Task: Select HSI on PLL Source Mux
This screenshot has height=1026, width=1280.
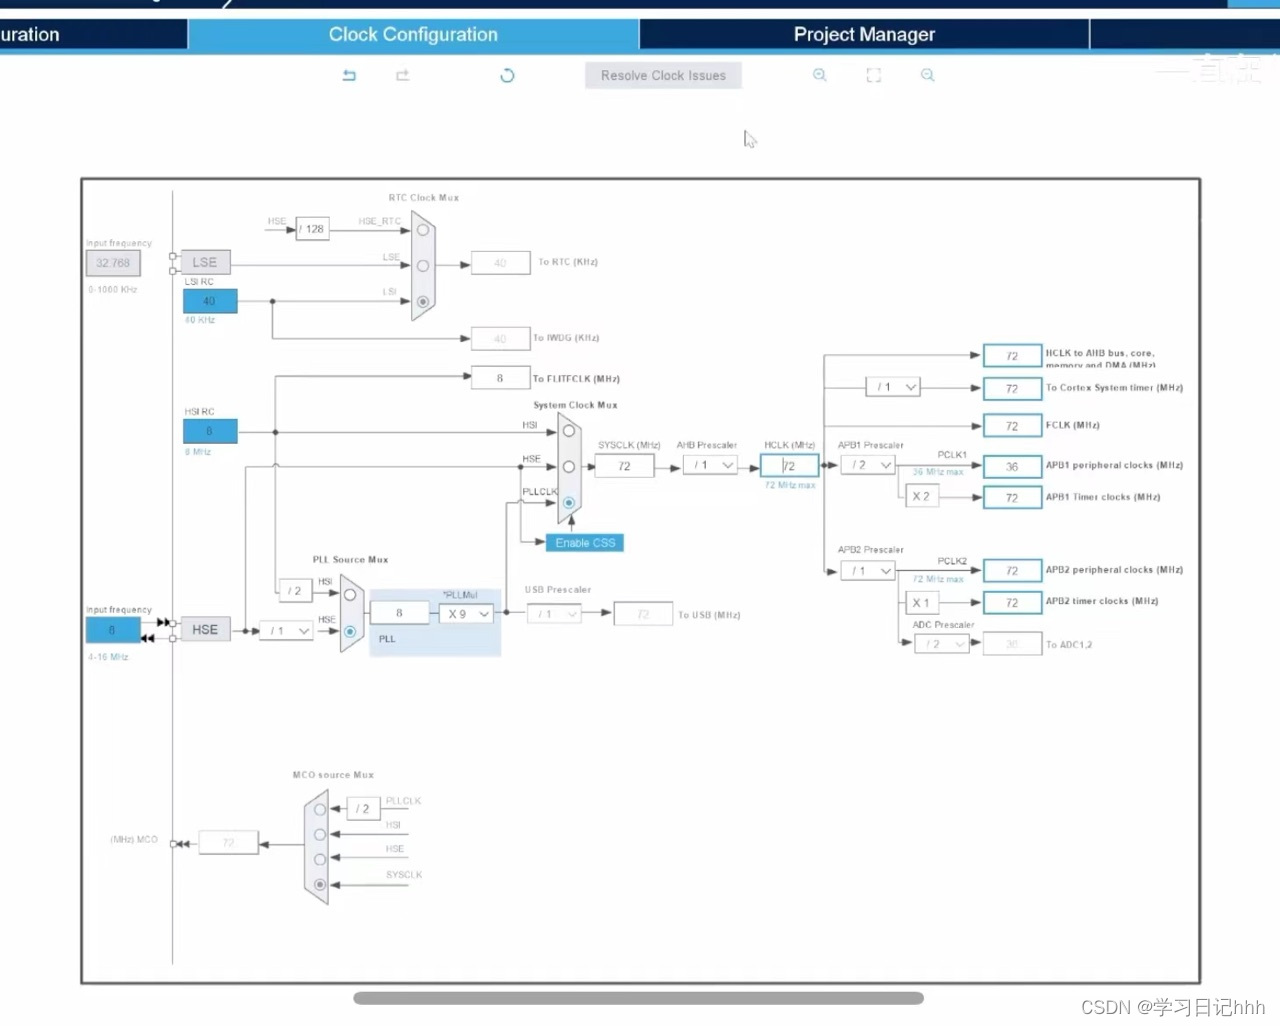Action: tap(350, 595)
